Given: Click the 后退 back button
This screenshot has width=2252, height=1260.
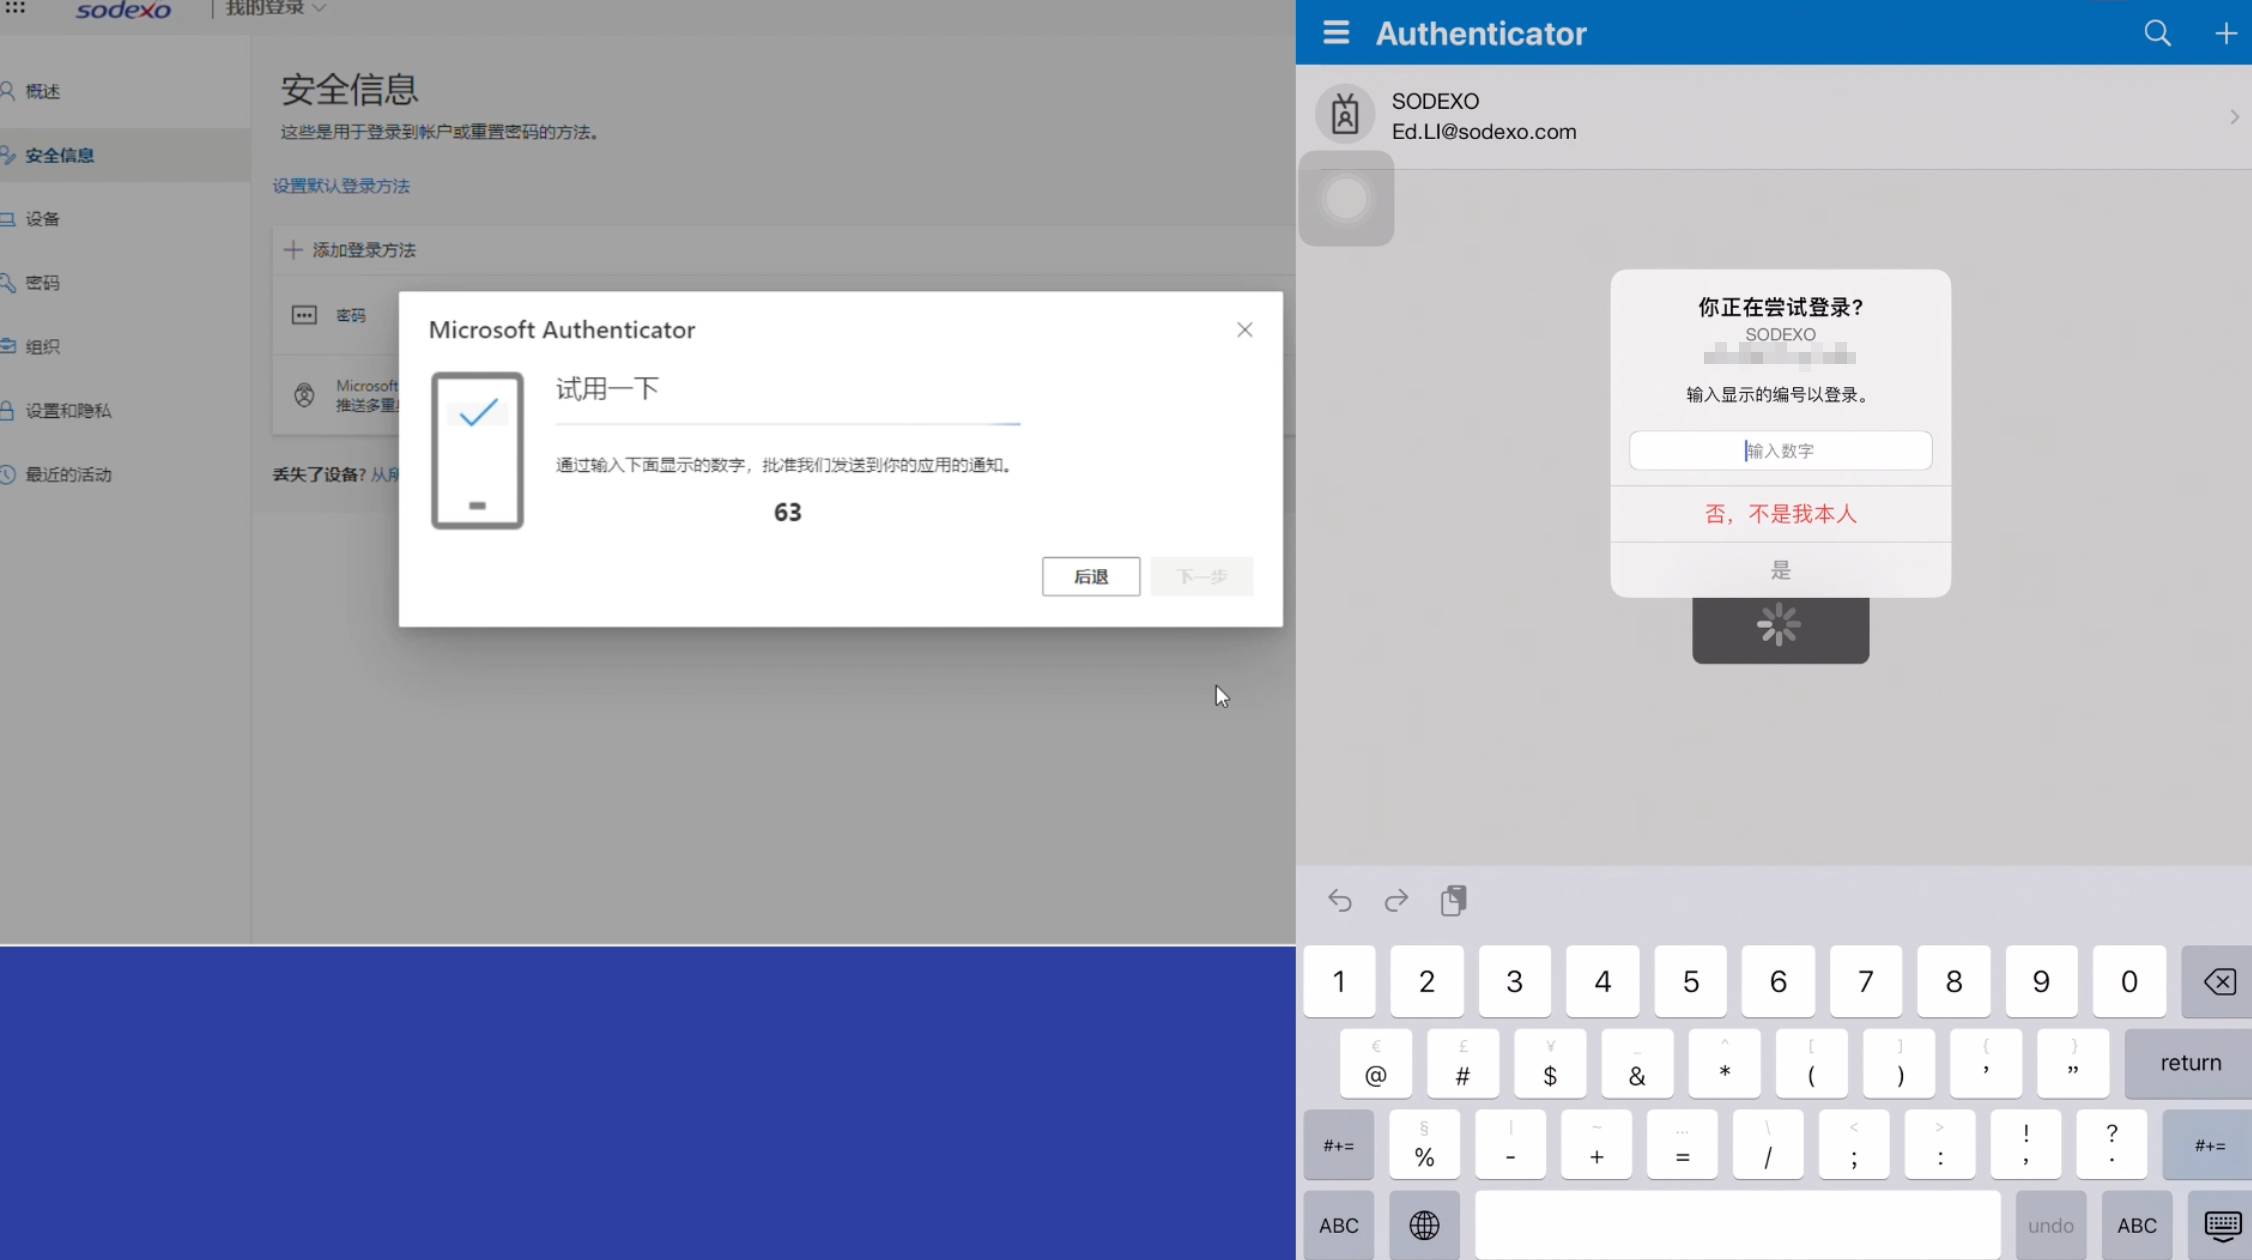Looking at the screenshot, I should point(1090,576).
